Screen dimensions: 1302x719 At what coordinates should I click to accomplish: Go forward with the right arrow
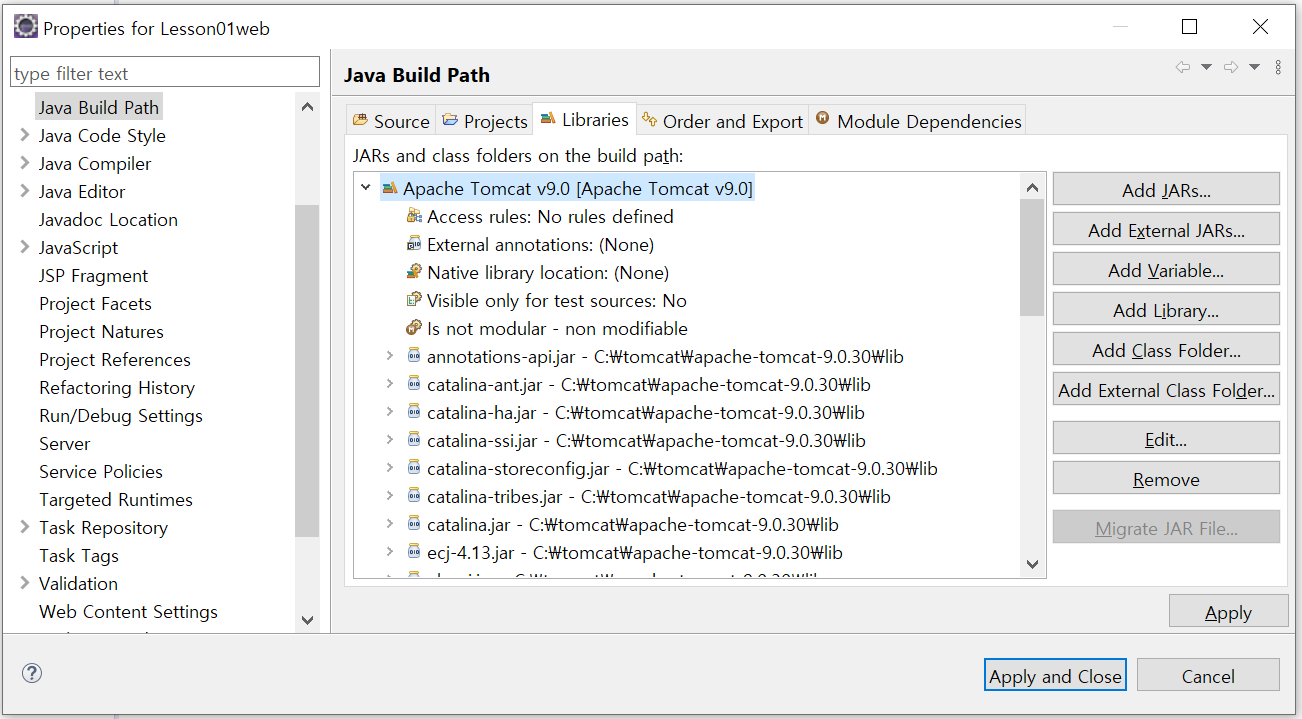[1231, 67]
